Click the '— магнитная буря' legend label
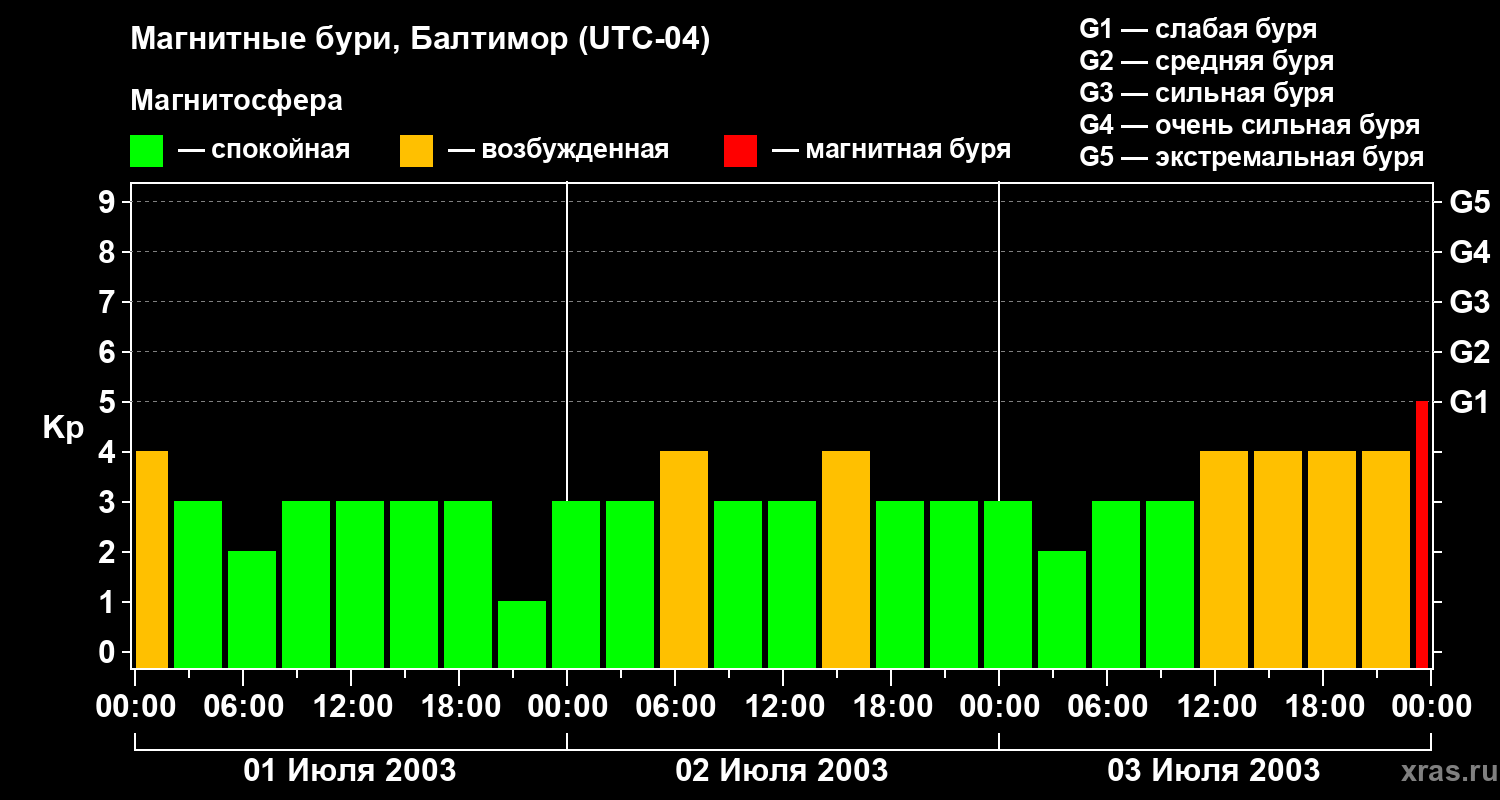Viewport: 1500px width, 800px height. 892,150
